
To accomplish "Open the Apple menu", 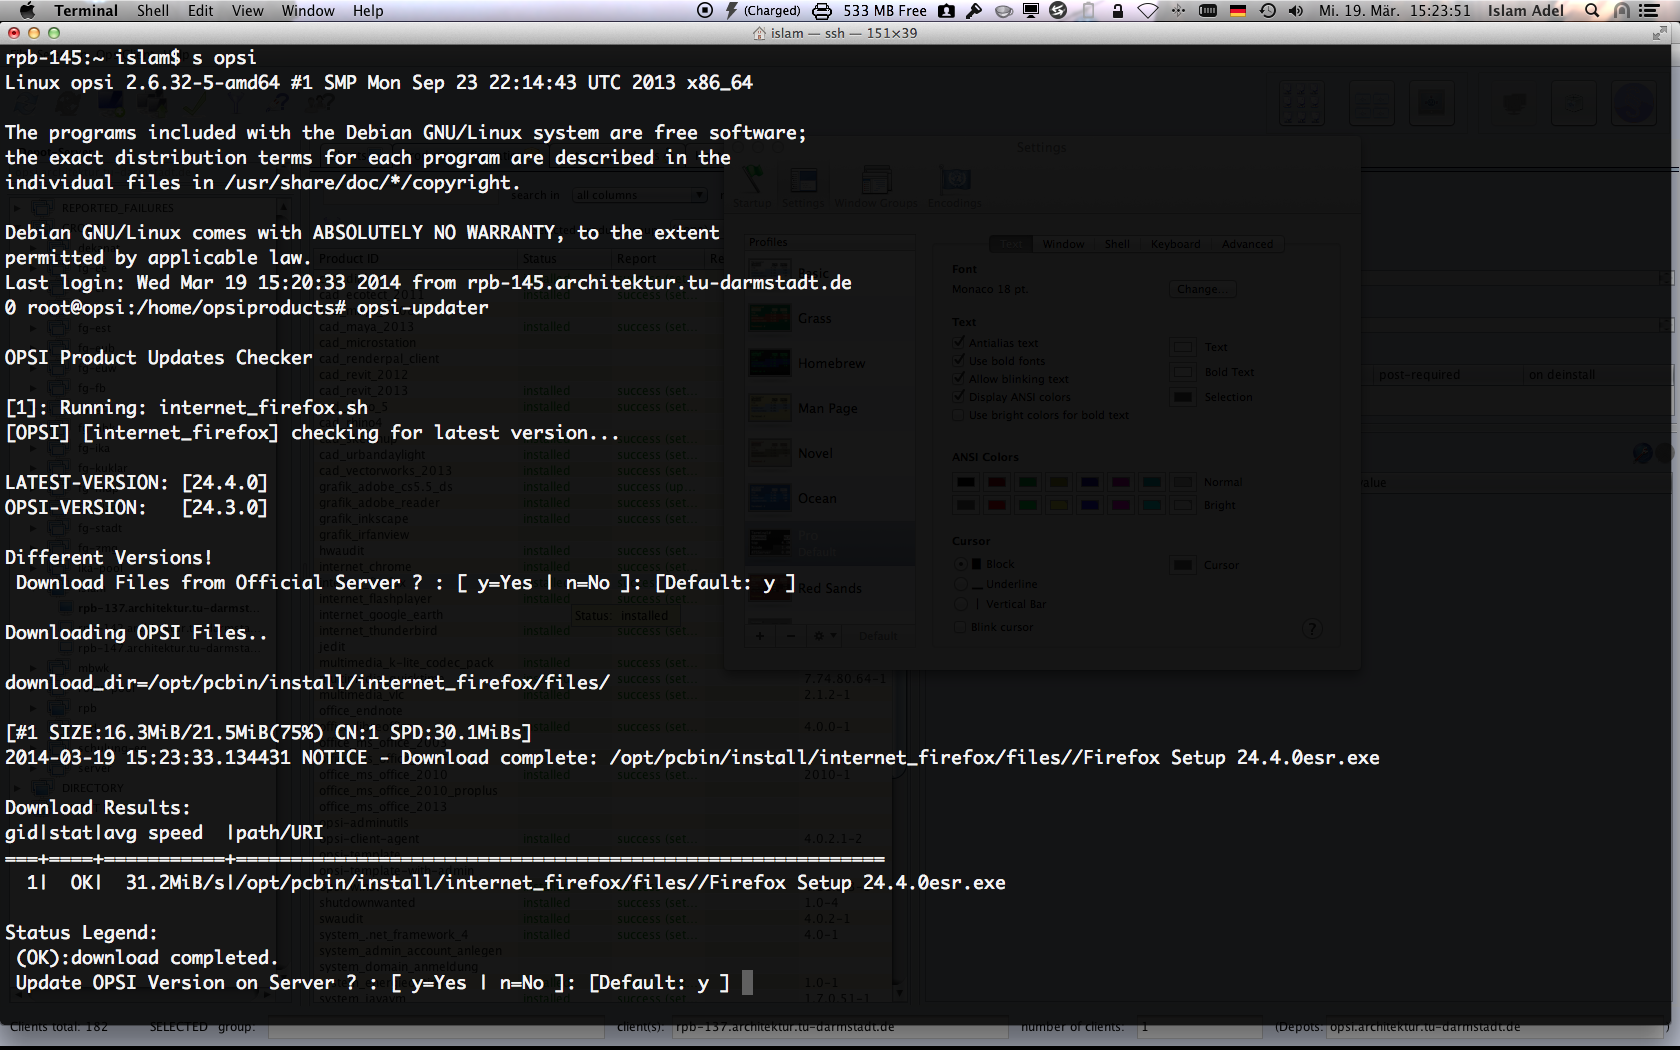I will click(x=27, y=10).
